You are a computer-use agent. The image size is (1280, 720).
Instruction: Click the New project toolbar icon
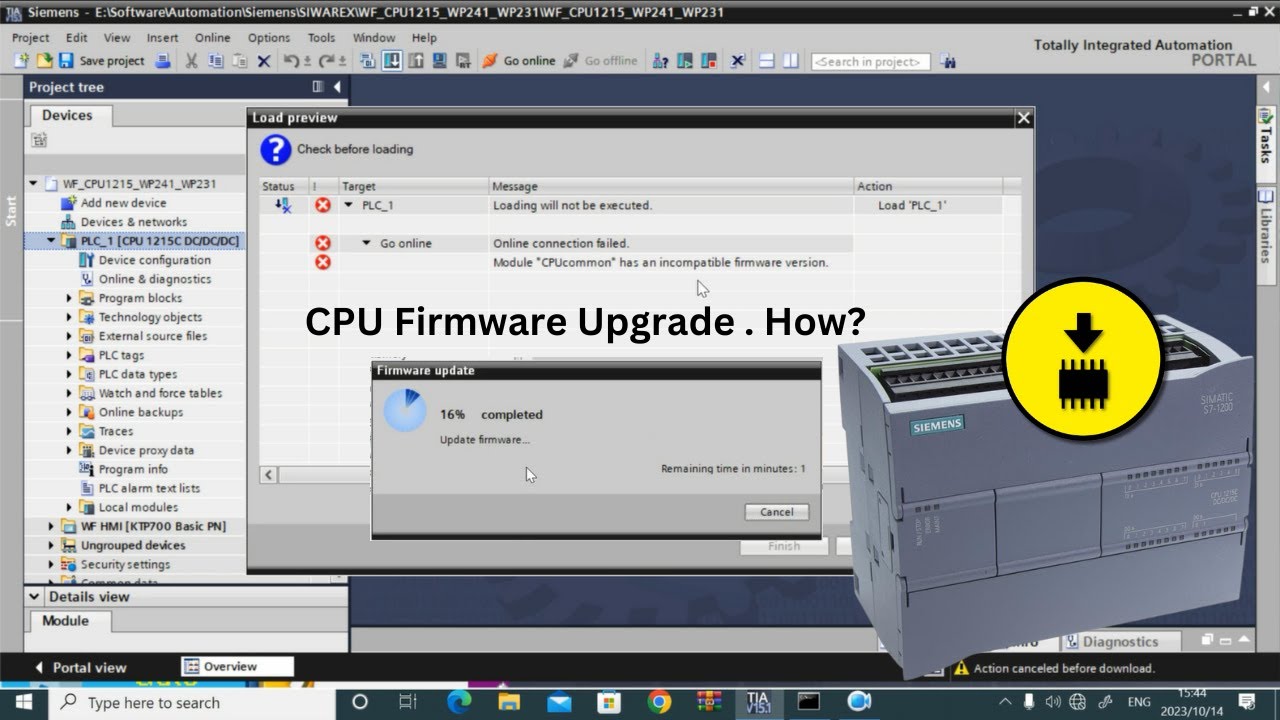21,61
